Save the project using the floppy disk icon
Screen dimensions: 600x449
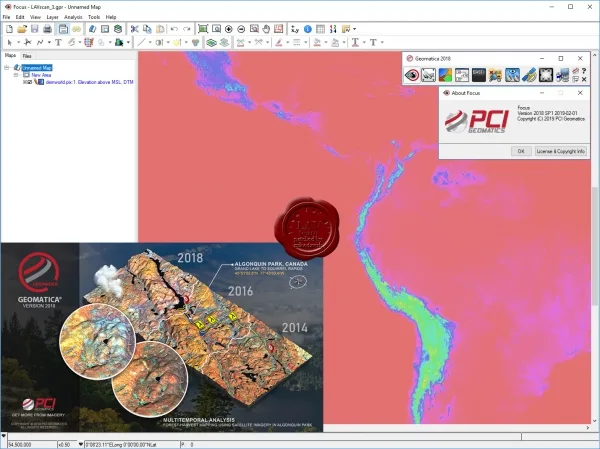coord(34,29)
